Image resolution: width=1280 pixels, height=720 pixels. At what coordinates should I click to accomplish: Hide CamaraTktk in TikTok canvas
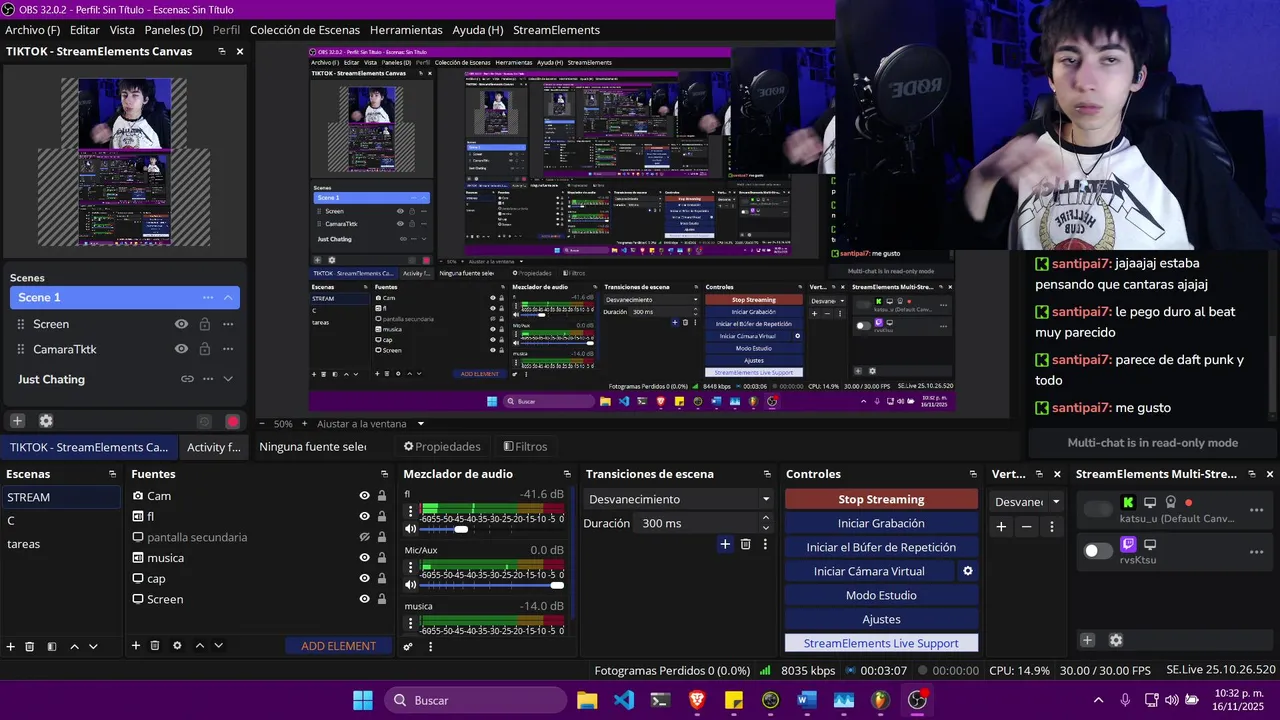tap(181, 349)
